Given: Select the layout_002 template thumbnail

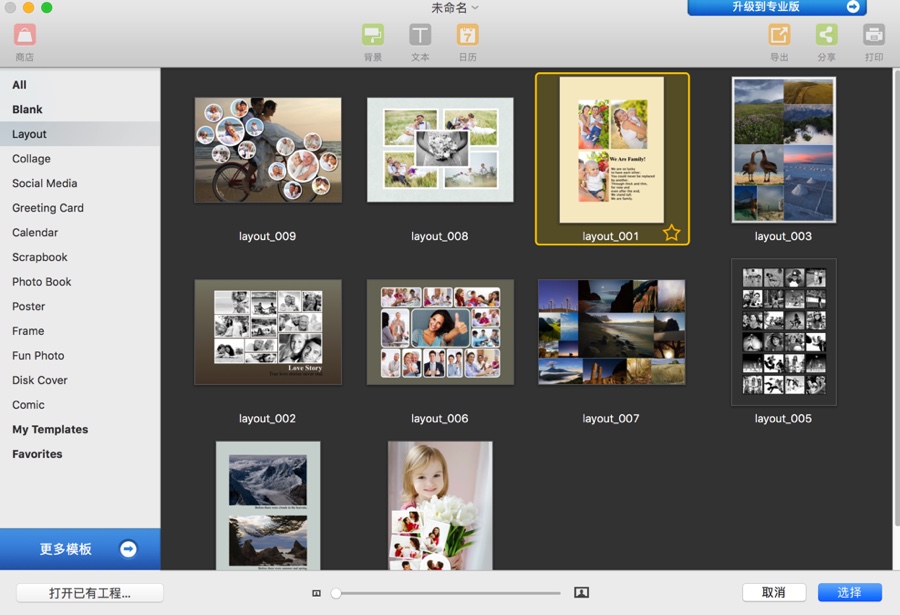Looking at the screenshot, I should click(x=268, y=332).
